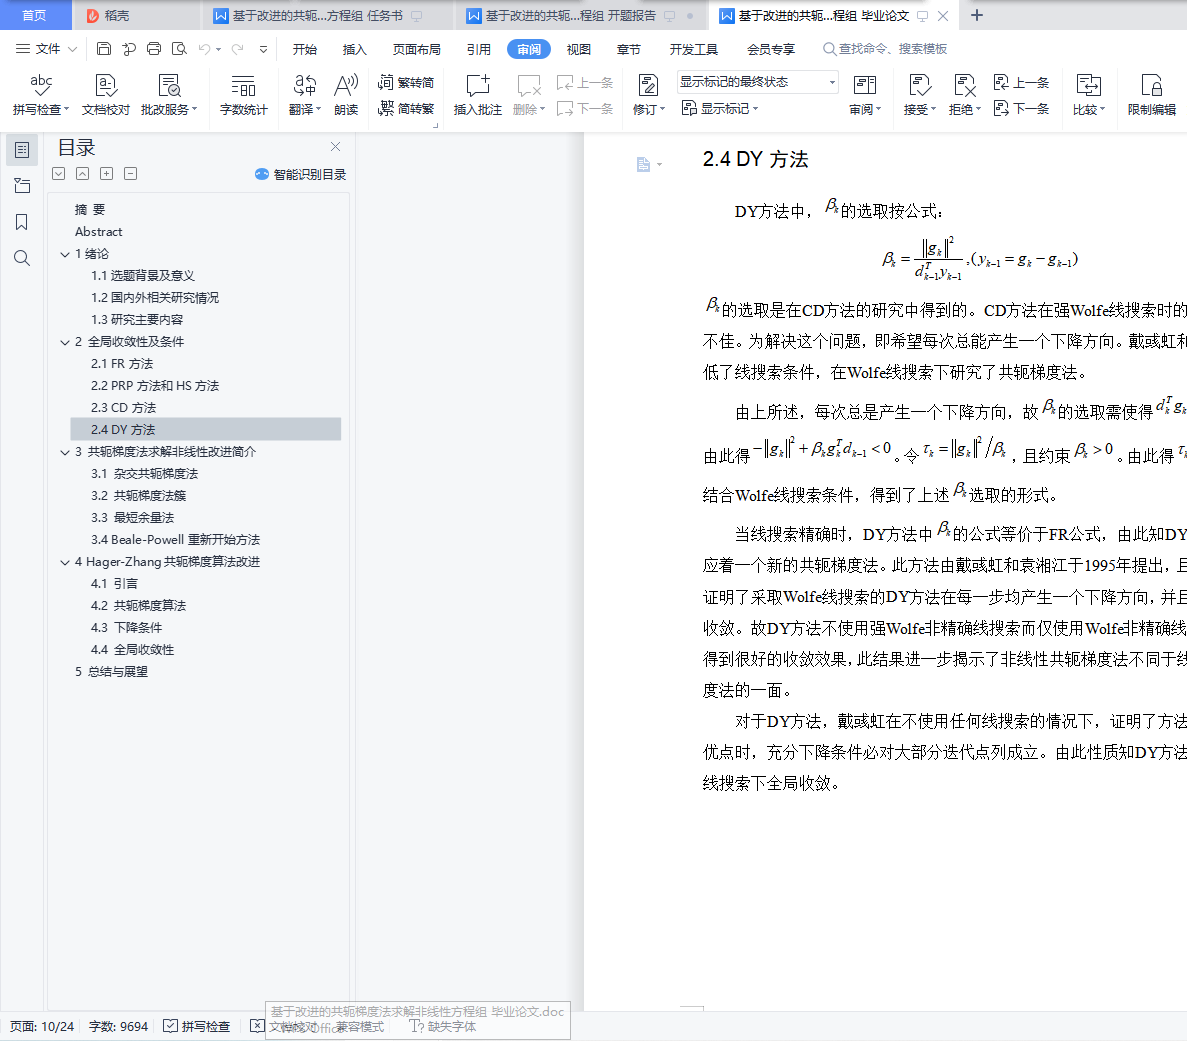The image size is (1187, 1041).
Task: Open the outline panel icon in sidebar
Action: [x=22, y=150]
